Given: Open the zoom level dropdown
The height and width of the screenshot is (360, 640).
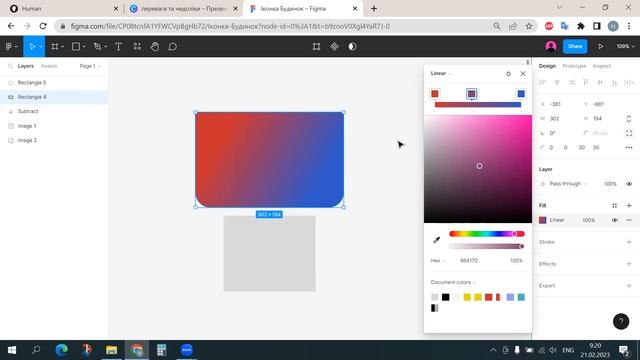Looking at the screenshot, I should click(625, 47).
